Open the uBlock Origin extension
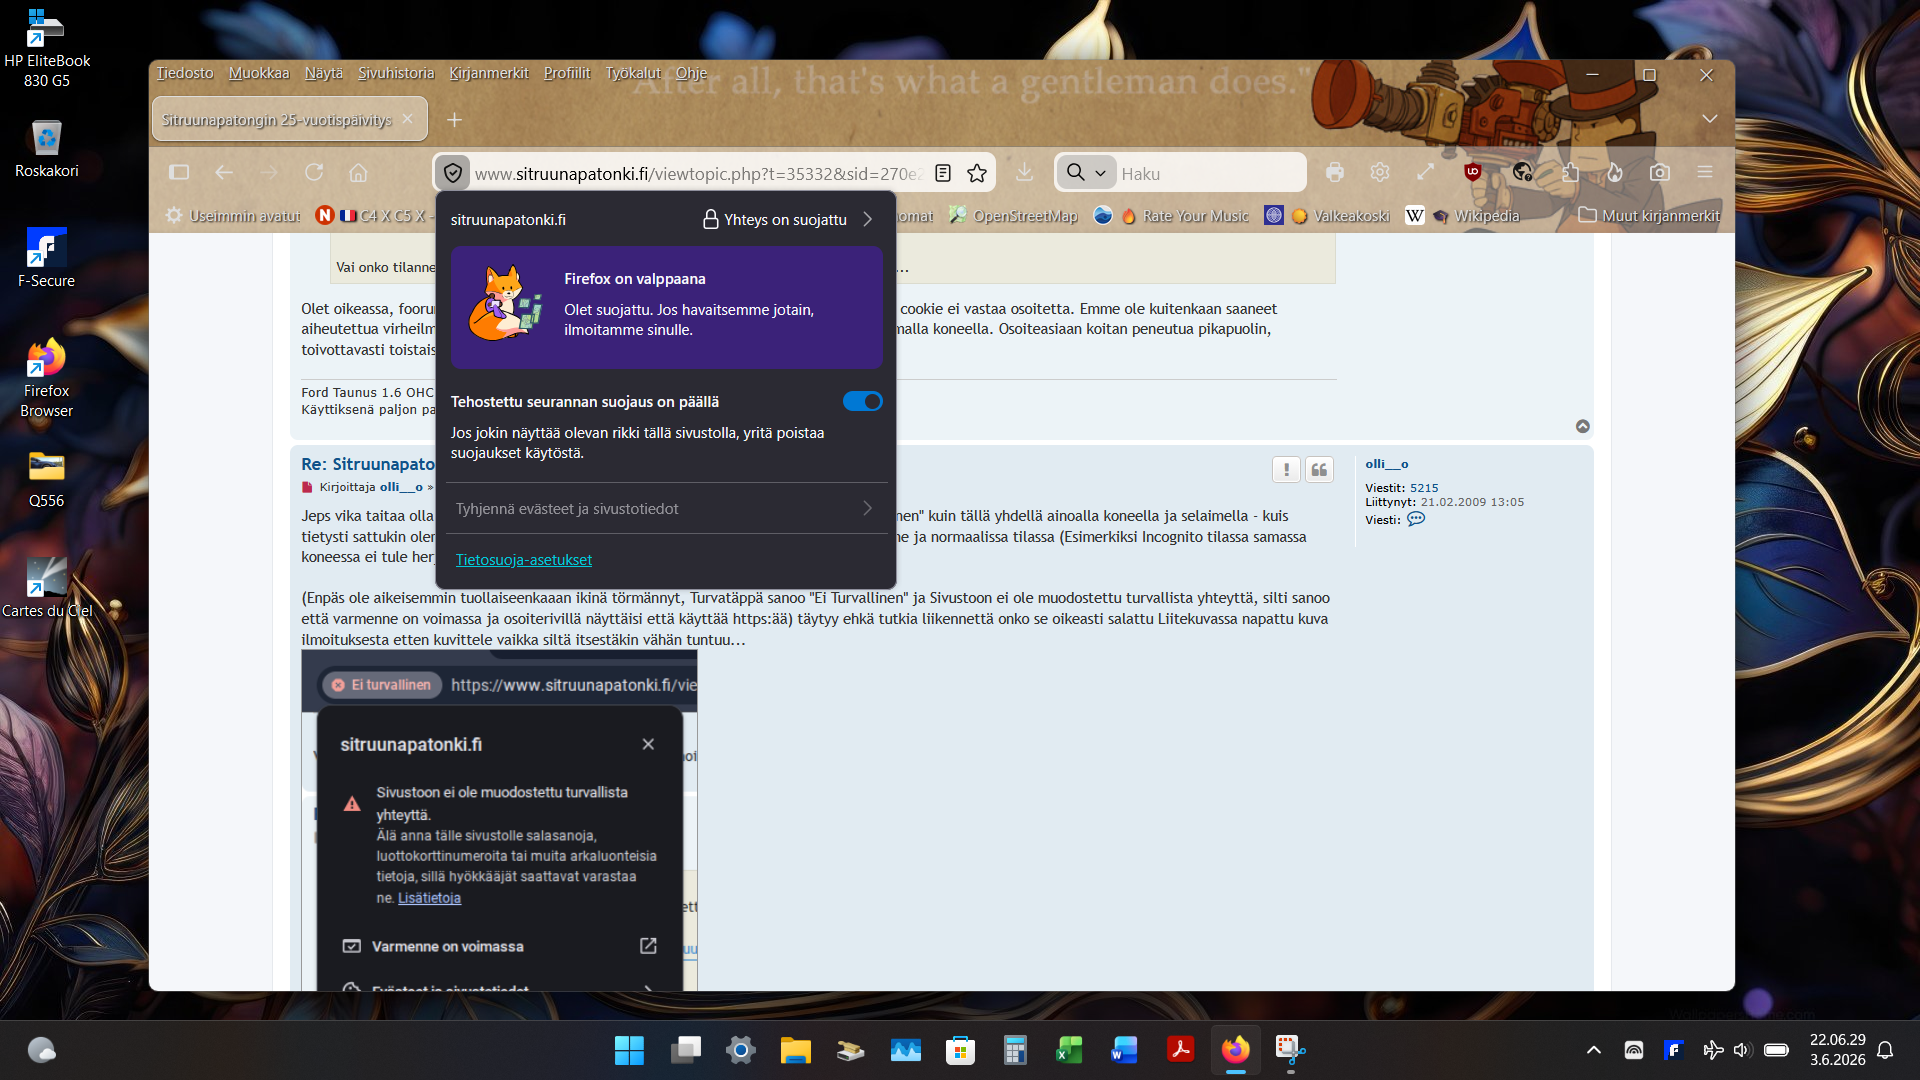1920x1080 pixels. [1472, 173]
